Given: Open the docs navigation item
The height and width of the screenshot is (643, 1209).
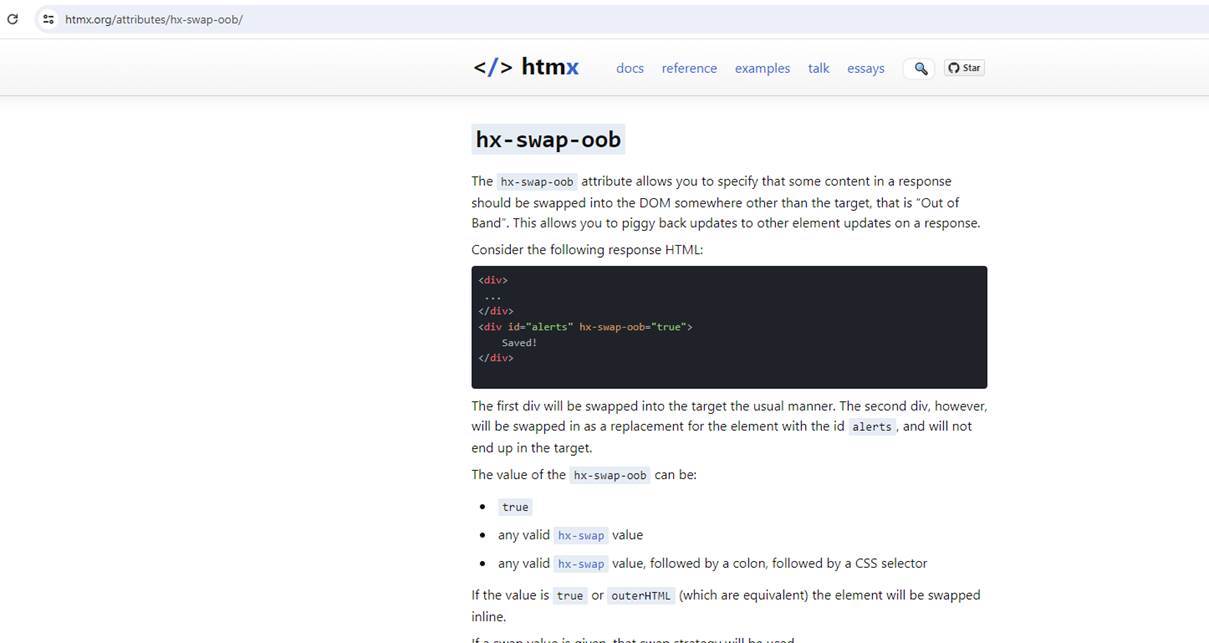Looking at the screenshot, I should point(630,68).
